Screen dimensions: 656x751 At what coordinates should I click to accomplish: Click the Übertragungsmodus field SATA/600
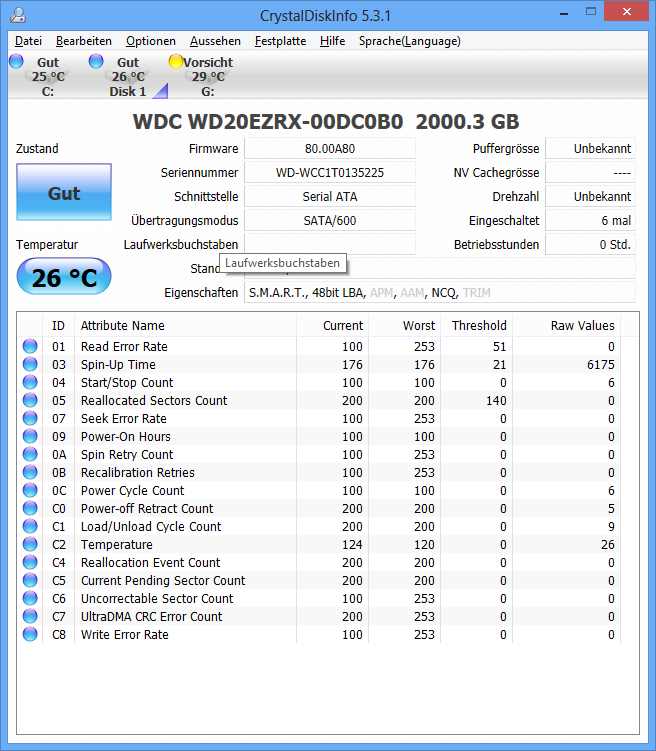[x=330, y=220]
